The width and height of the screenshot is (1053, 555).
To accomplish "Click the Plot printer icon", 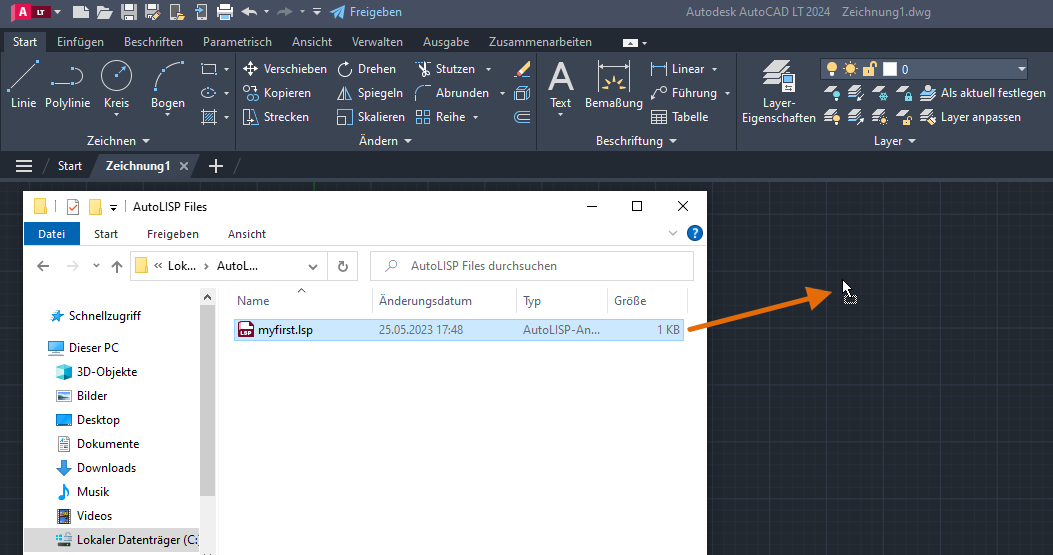I will pyautogui.click(x=225, y=11).
